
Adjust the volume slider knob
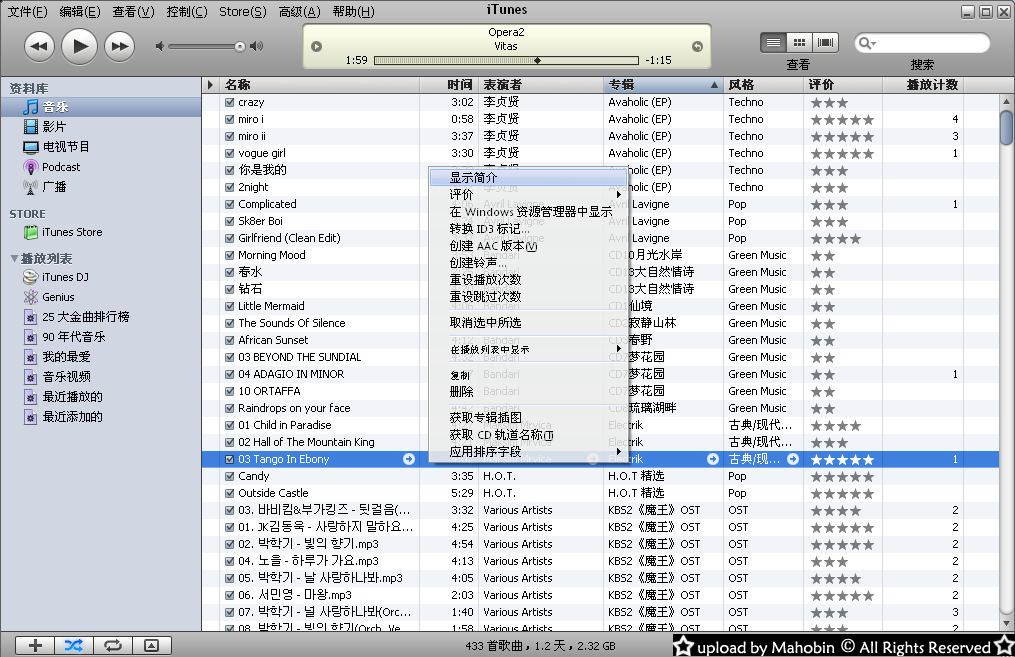coord(240,46)
